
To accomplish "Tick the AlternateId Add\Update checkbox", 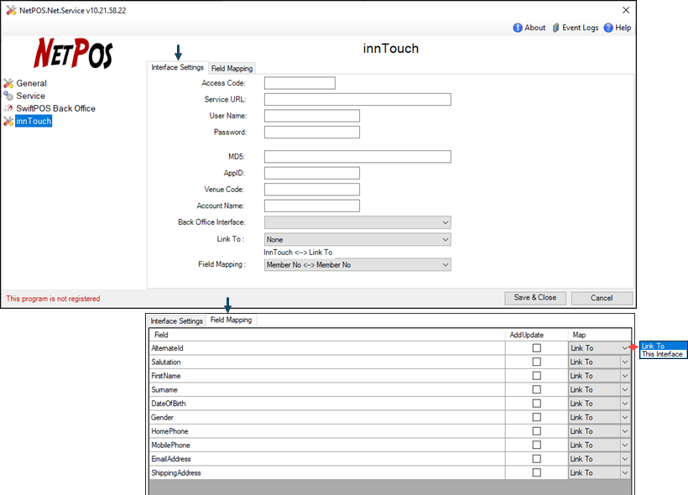I will click(x=536, y=348).
